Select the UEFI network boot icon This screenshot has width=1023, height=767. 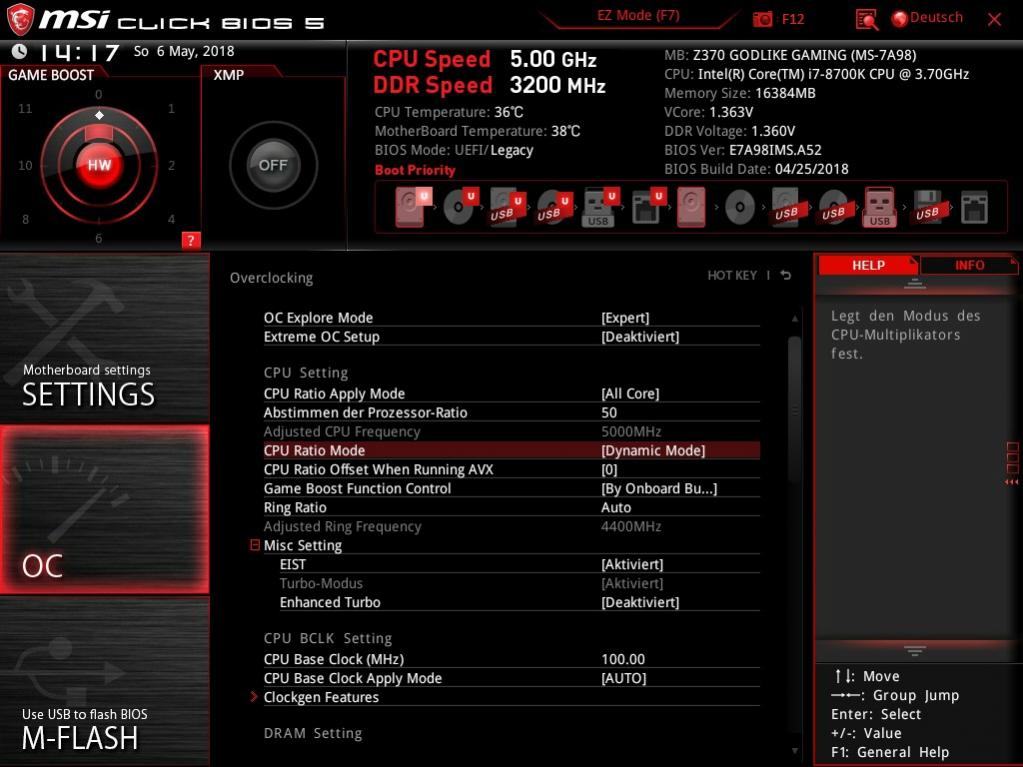tap(648, 207)
